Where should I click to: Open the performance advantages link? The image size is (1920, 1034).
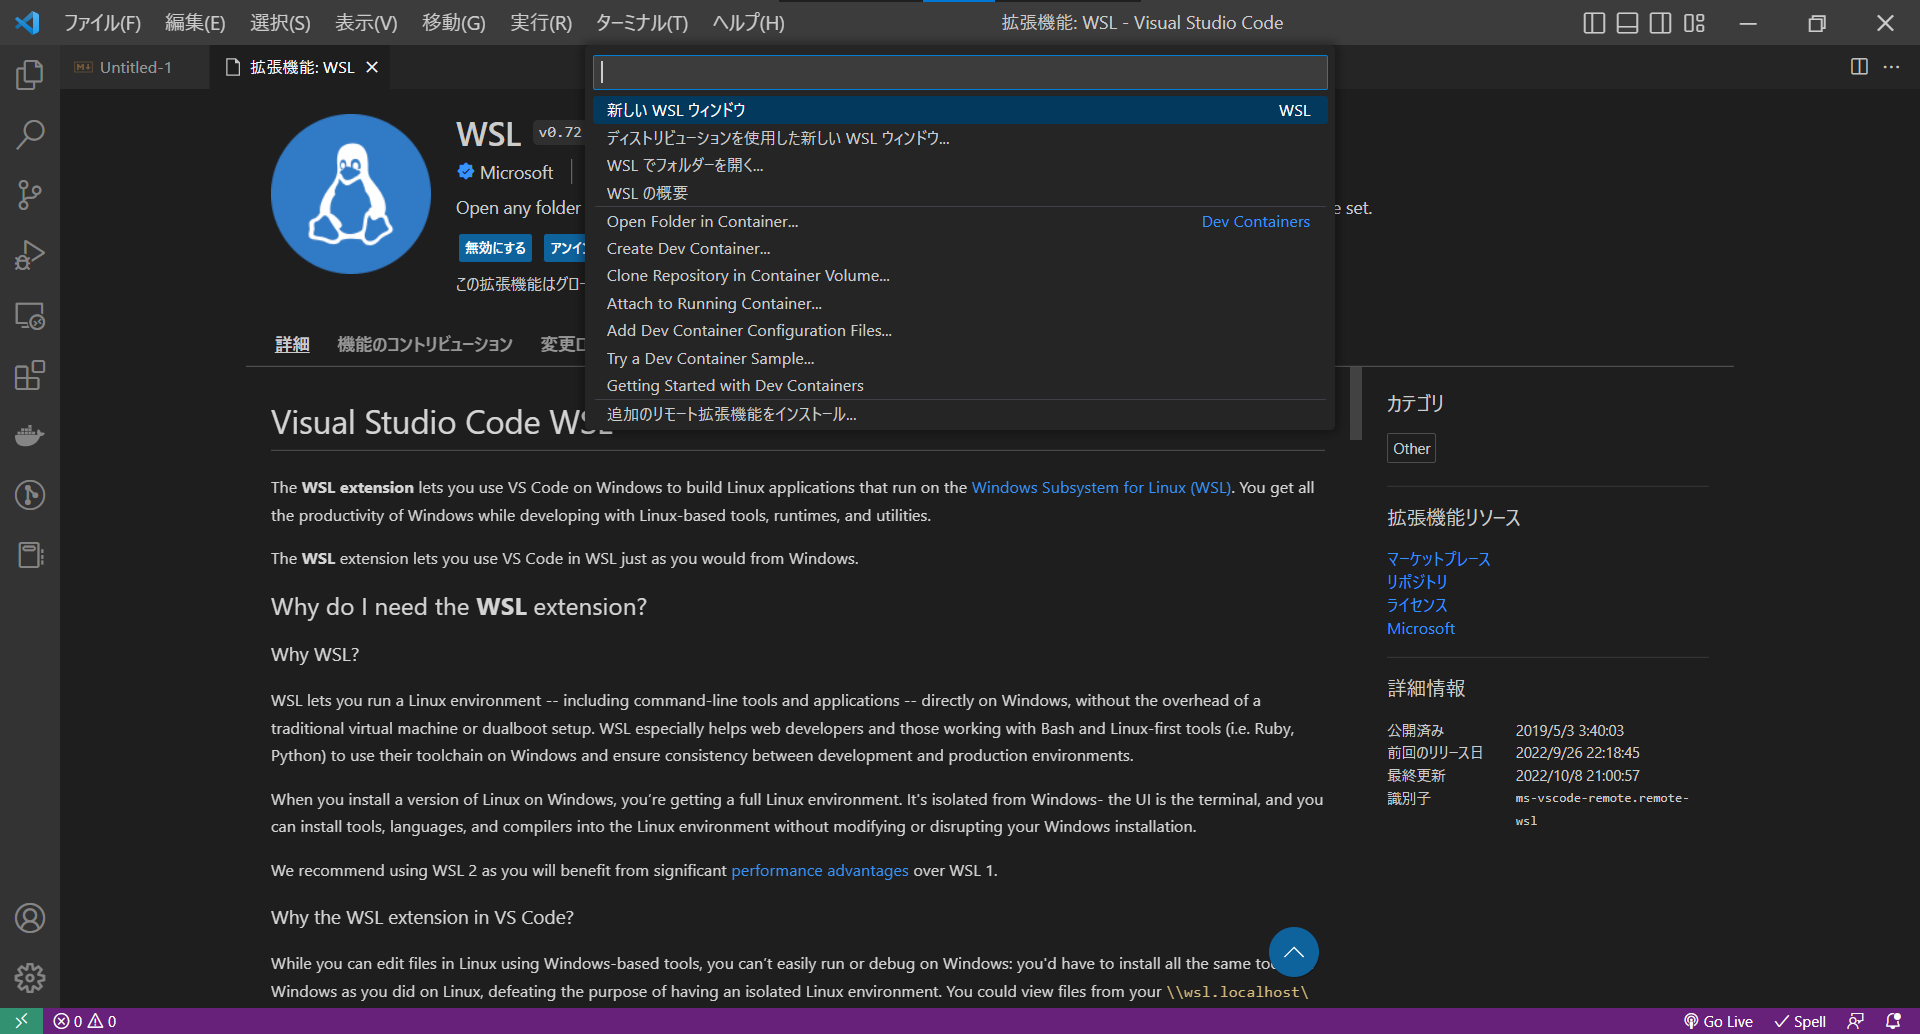820,870
